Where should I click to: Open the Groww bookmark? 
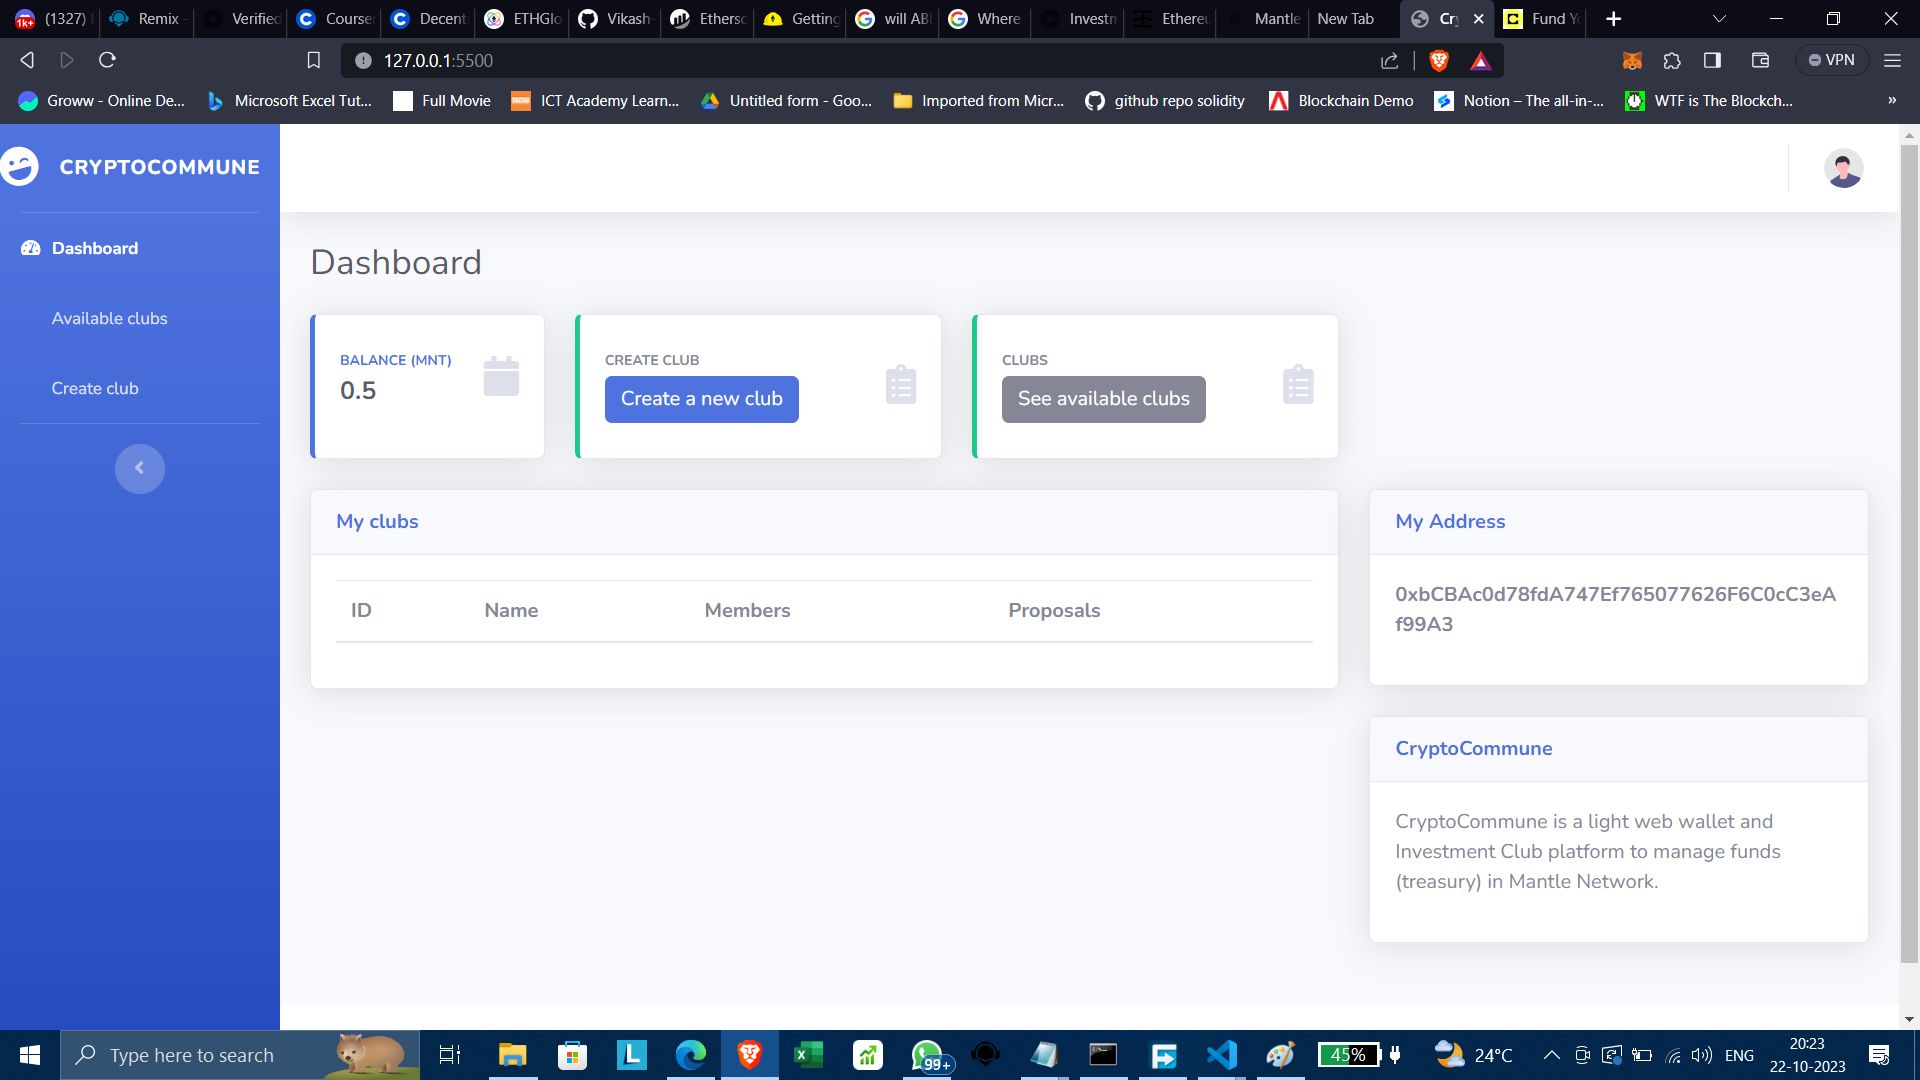point(102,100)
